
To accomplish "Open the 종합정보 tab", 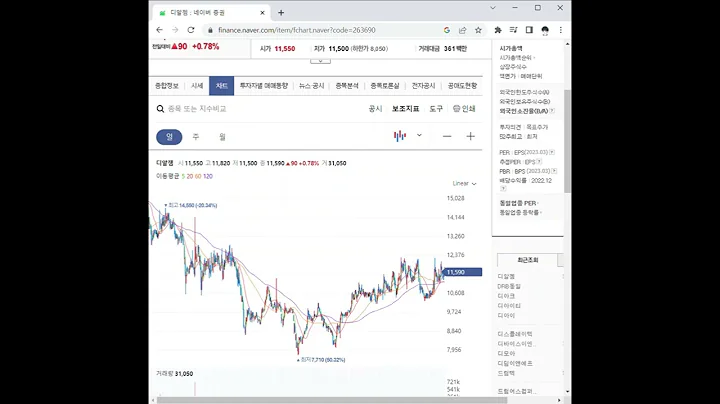I will (167, 86).
